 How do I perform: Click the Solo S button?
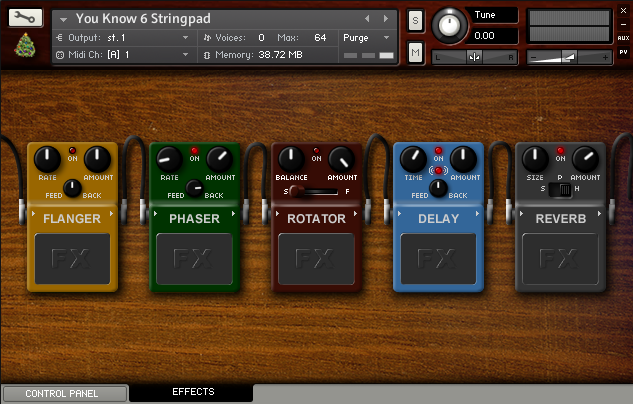click(415, 20)
